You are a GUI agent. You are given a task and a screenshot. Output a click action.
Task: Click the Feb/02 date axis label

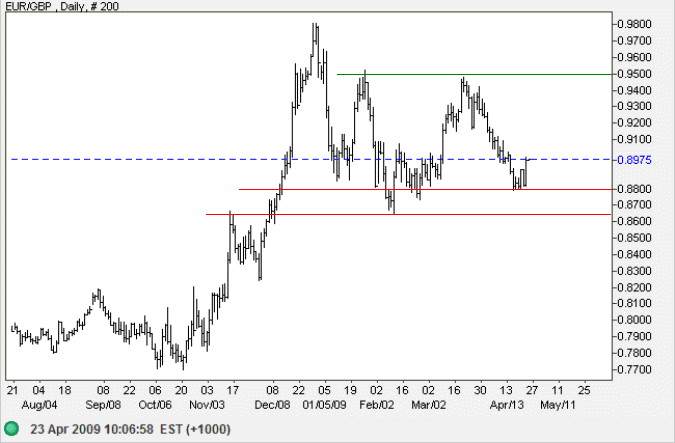pyautogui.click(x=377, y=405)
